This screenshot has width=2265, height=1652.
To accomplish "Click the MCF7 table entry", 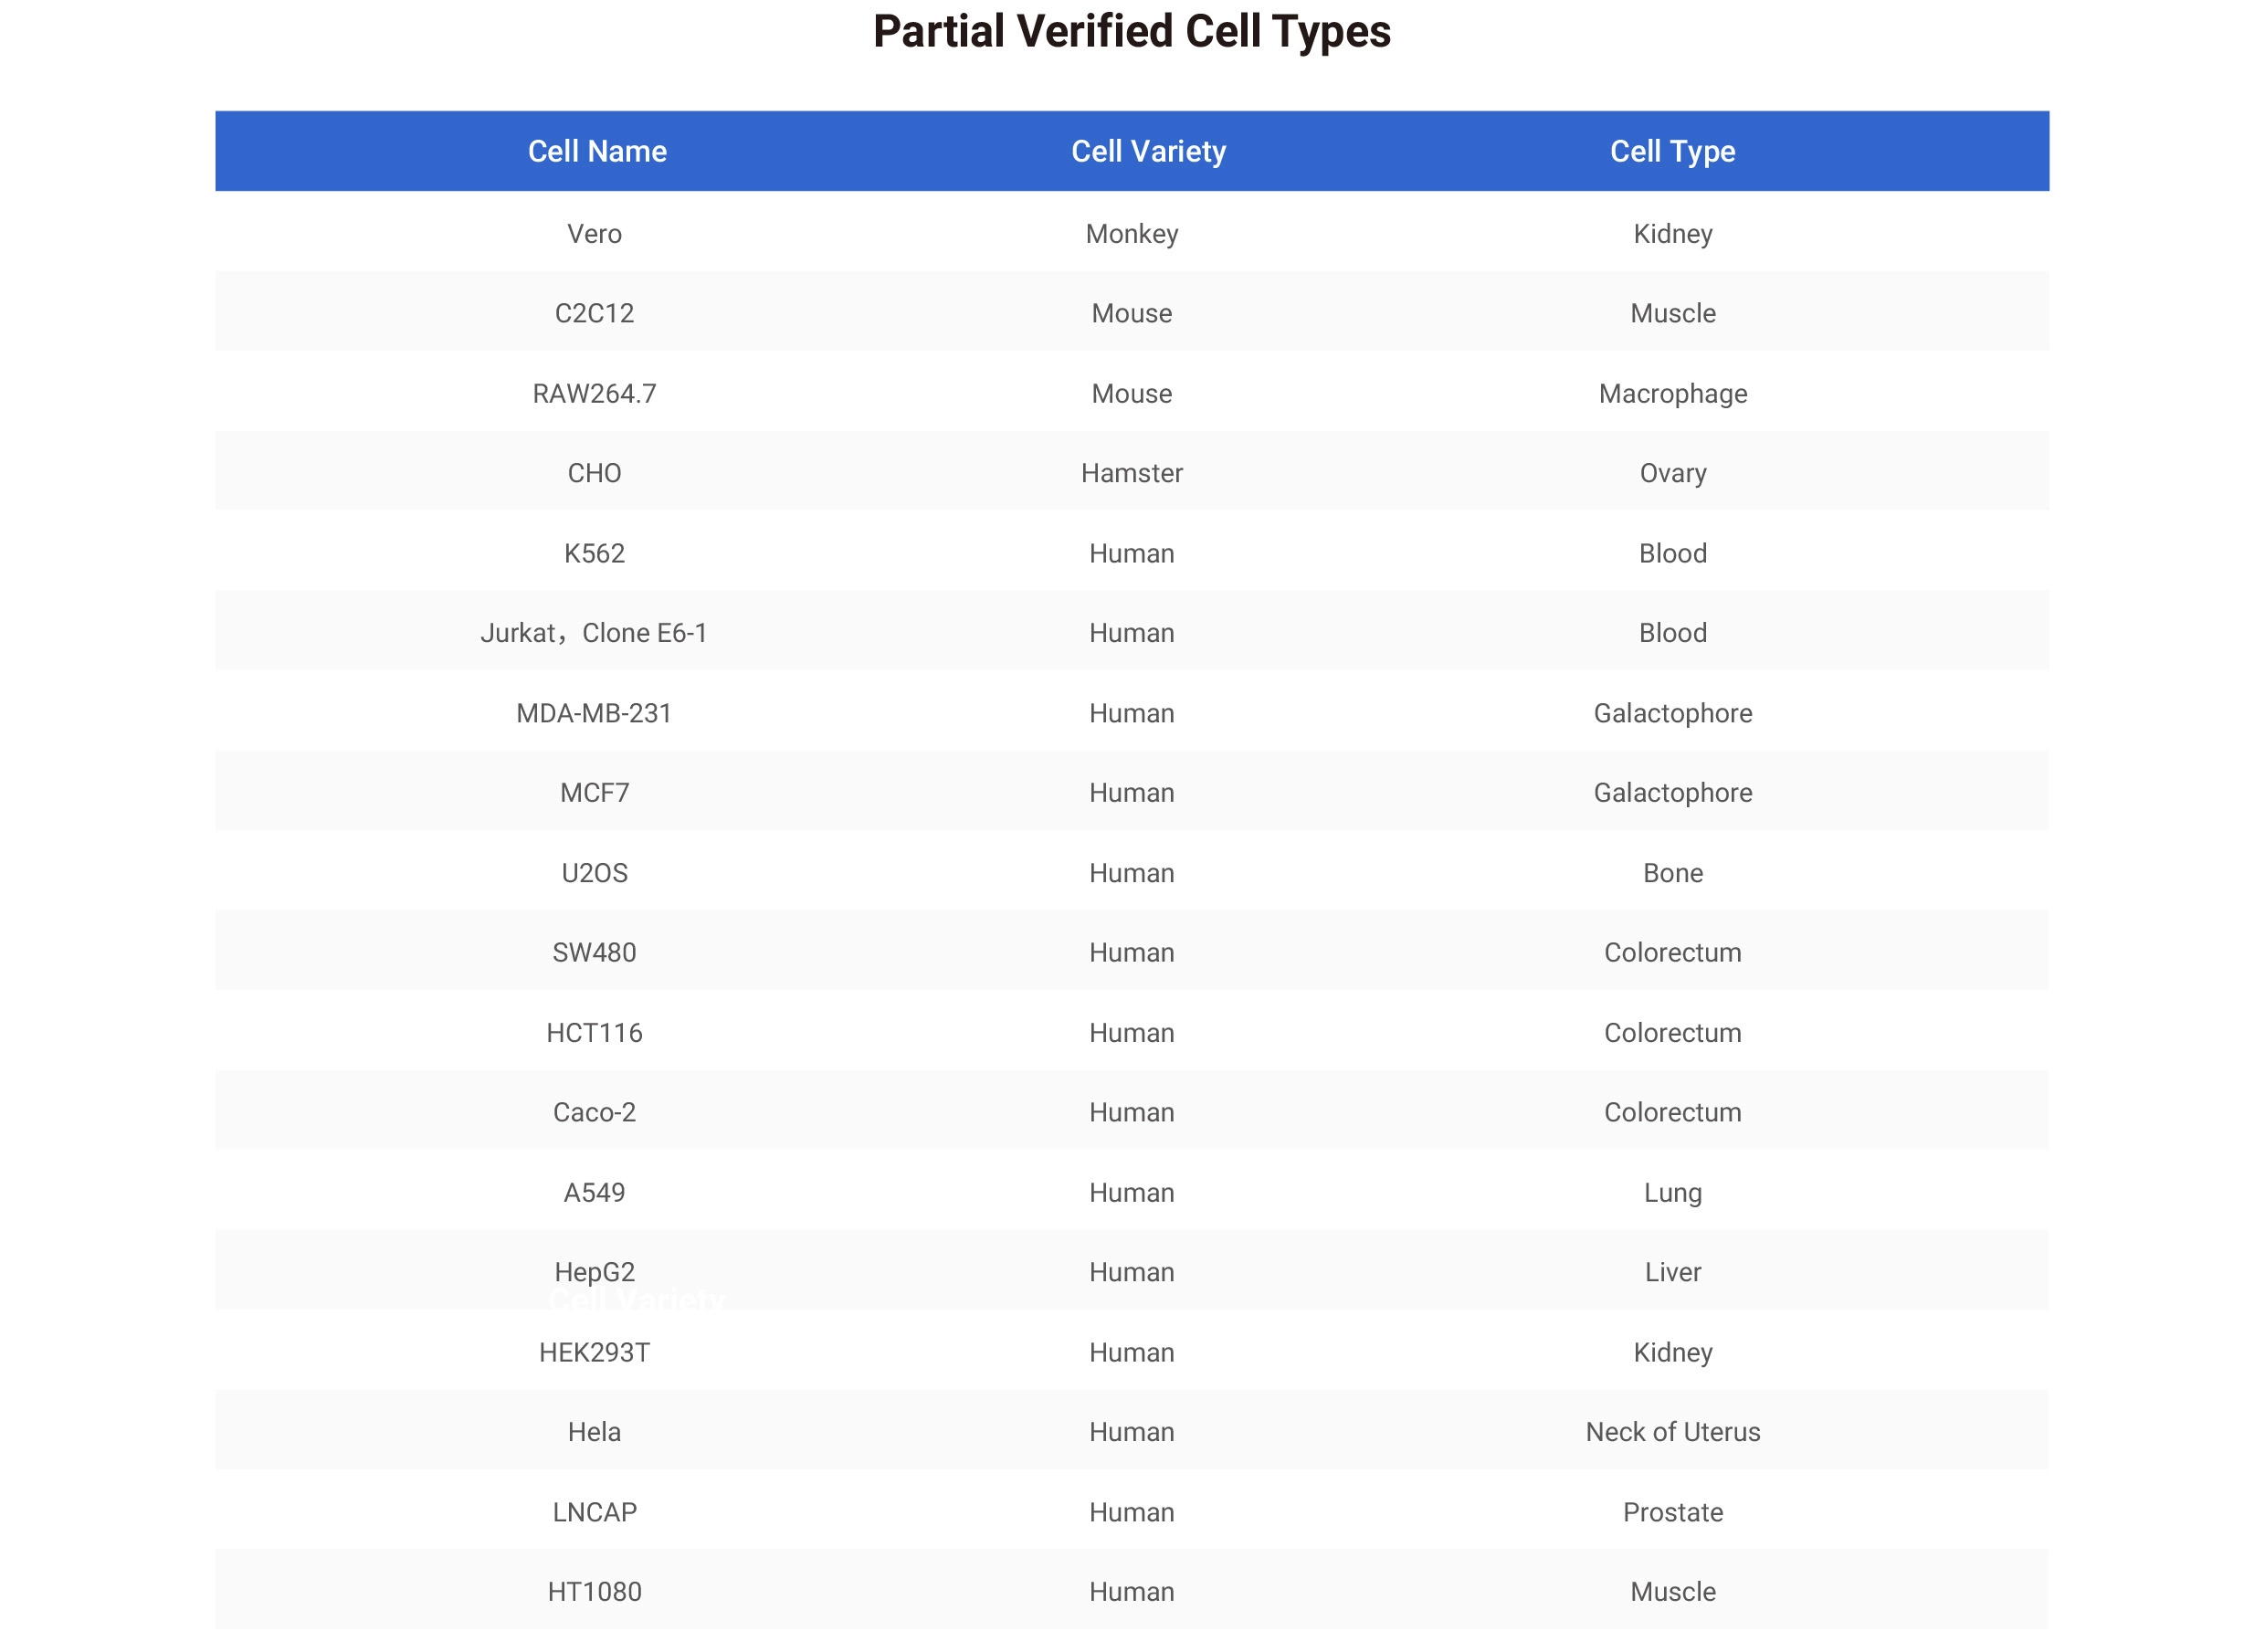I will [x=594, y=793].
